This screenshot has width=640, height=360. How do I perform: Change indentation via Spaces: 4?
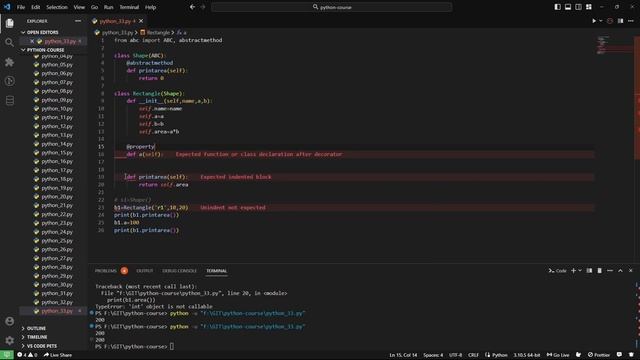[x=433, y=355]
